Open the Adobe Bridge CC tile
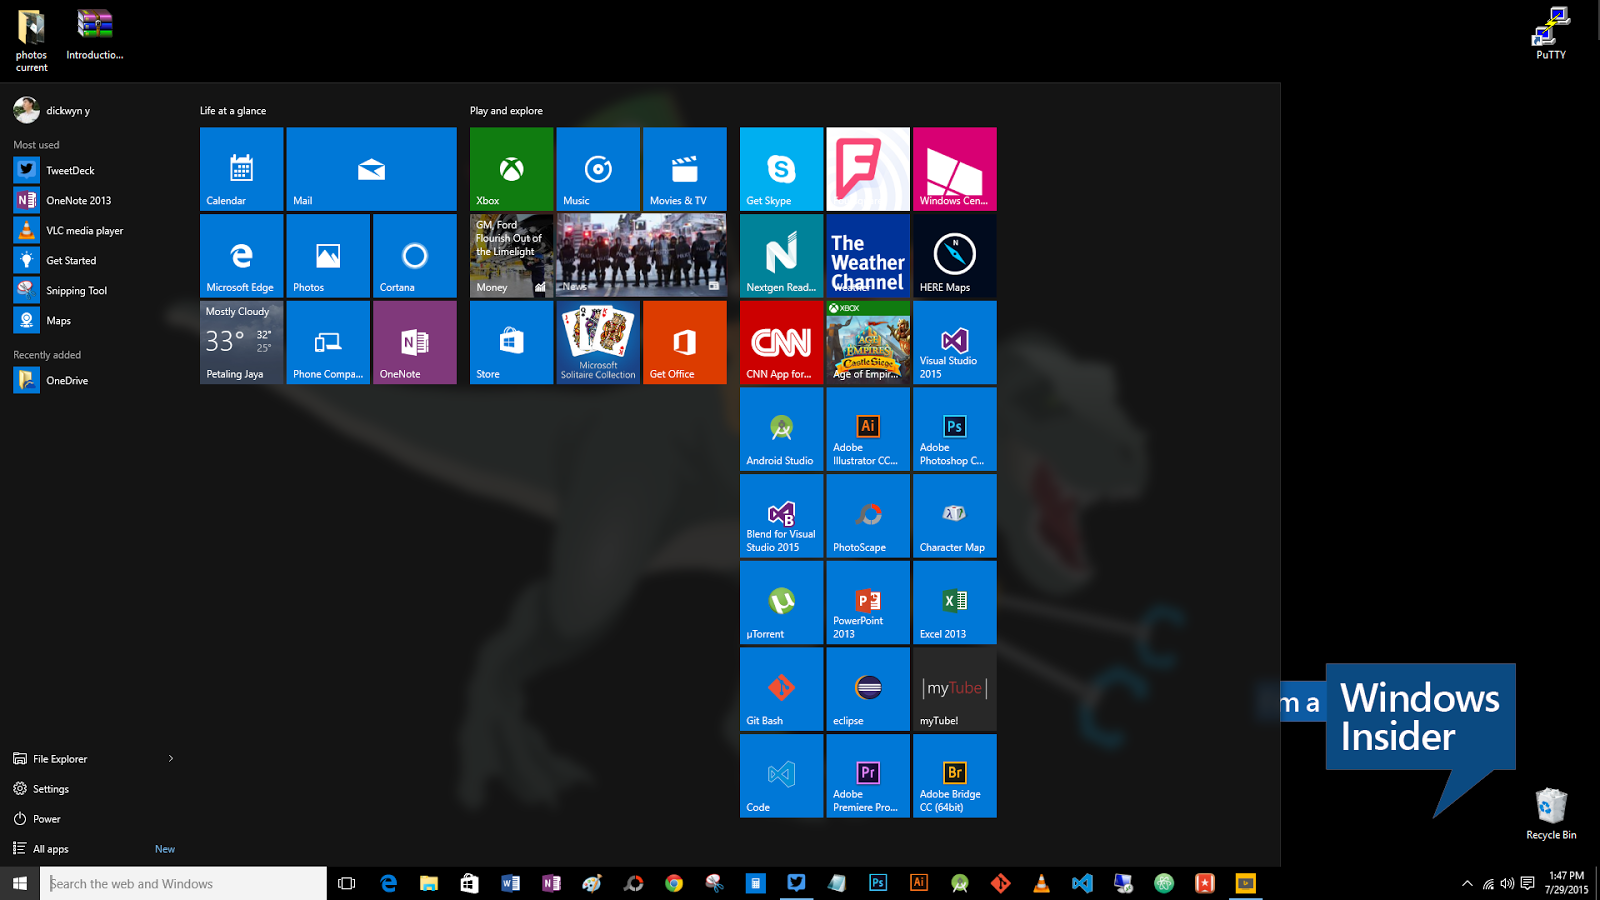Image resolution: width=1600 pixels, height=900 pixels. pos(955,776)
